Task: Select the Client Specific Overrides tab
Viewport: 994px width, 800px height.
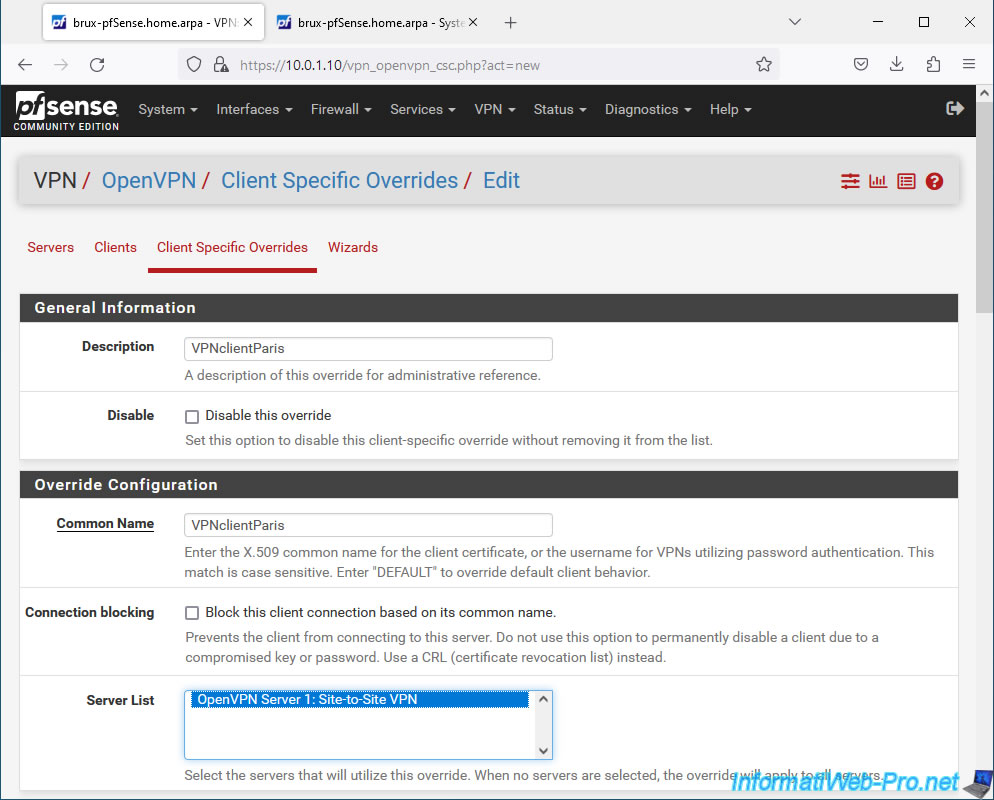Action: click(232, 247)
